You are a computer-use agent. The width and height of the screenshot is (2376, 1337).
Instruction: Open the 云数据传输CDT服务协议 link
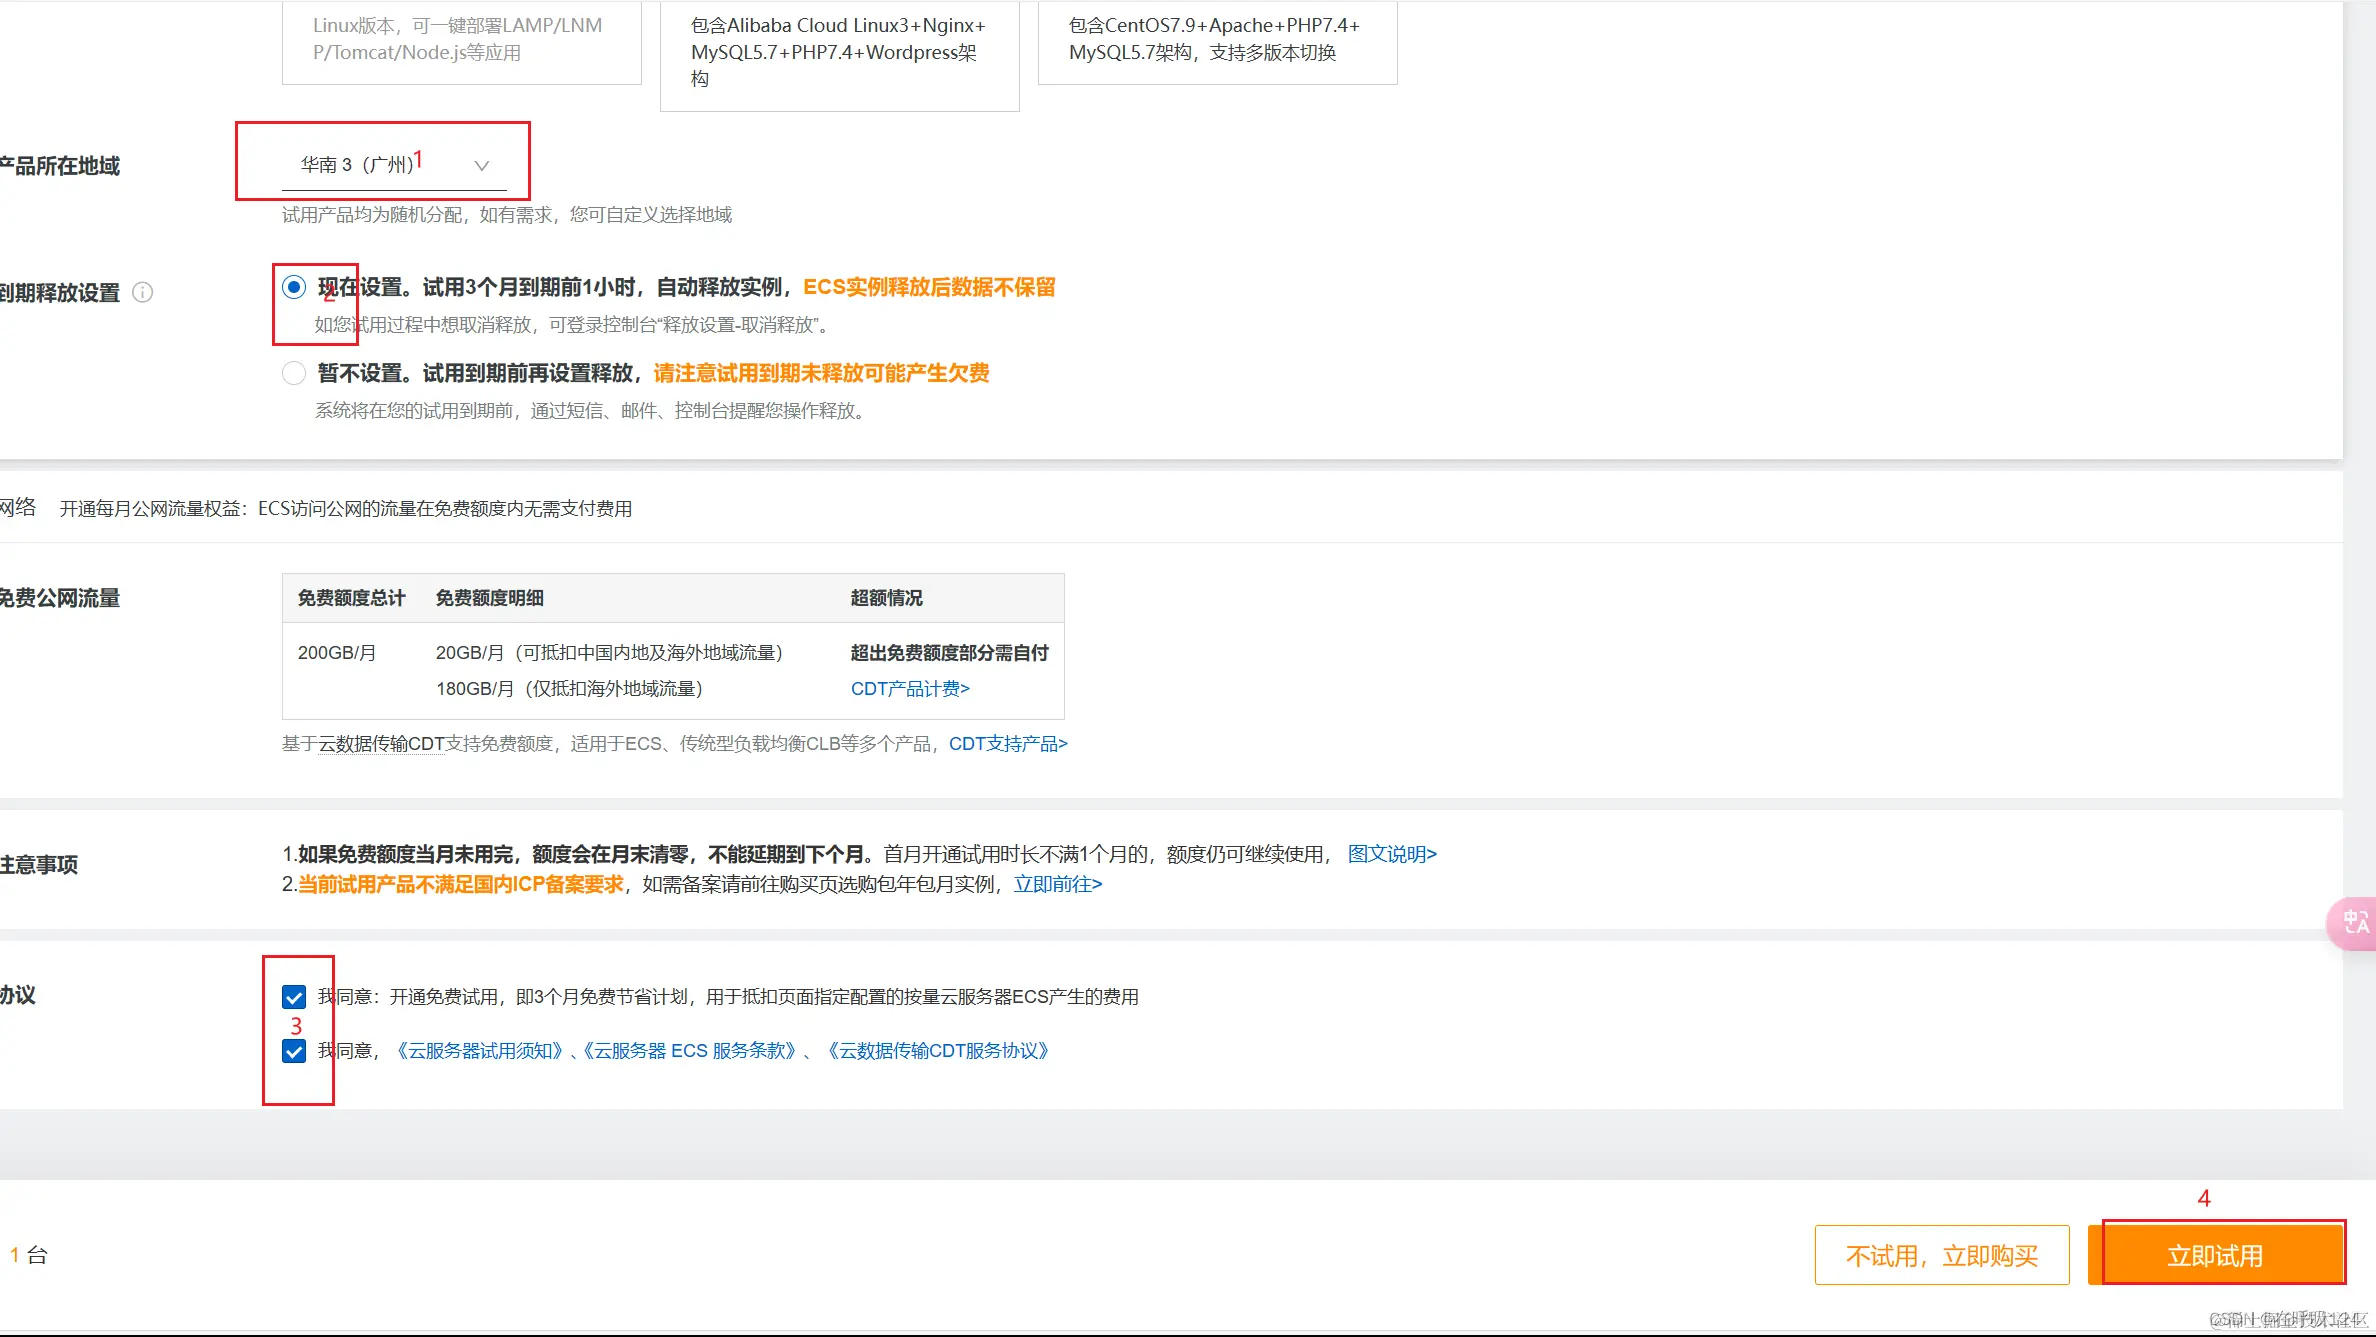click(x=937, y=1051)
